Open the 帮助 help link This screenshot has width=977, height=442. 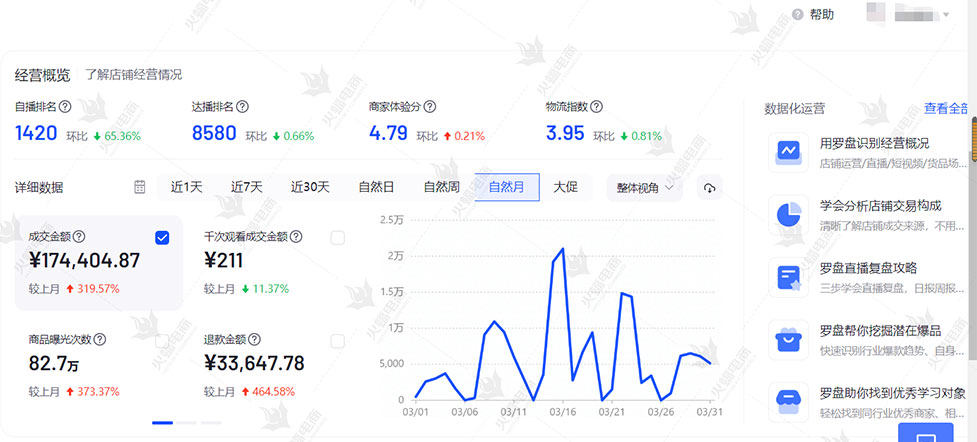(821, 15)
